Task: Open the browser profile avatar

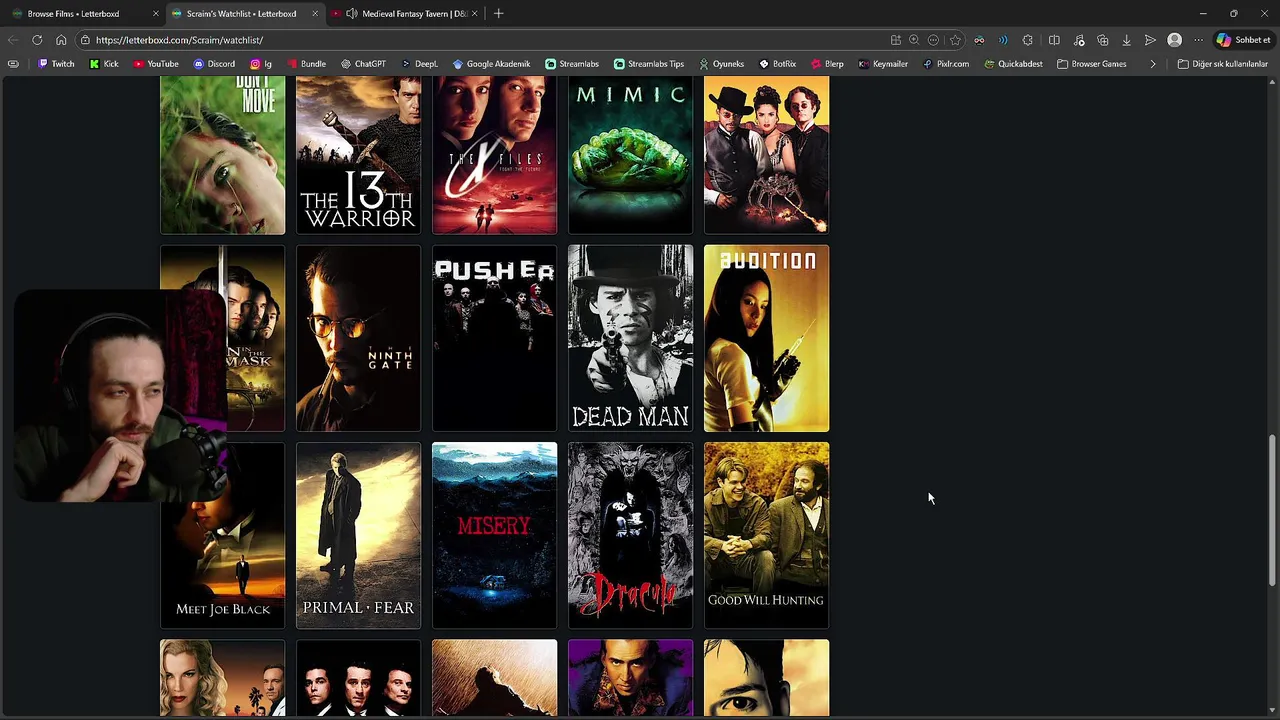Action: point(1175,40)
